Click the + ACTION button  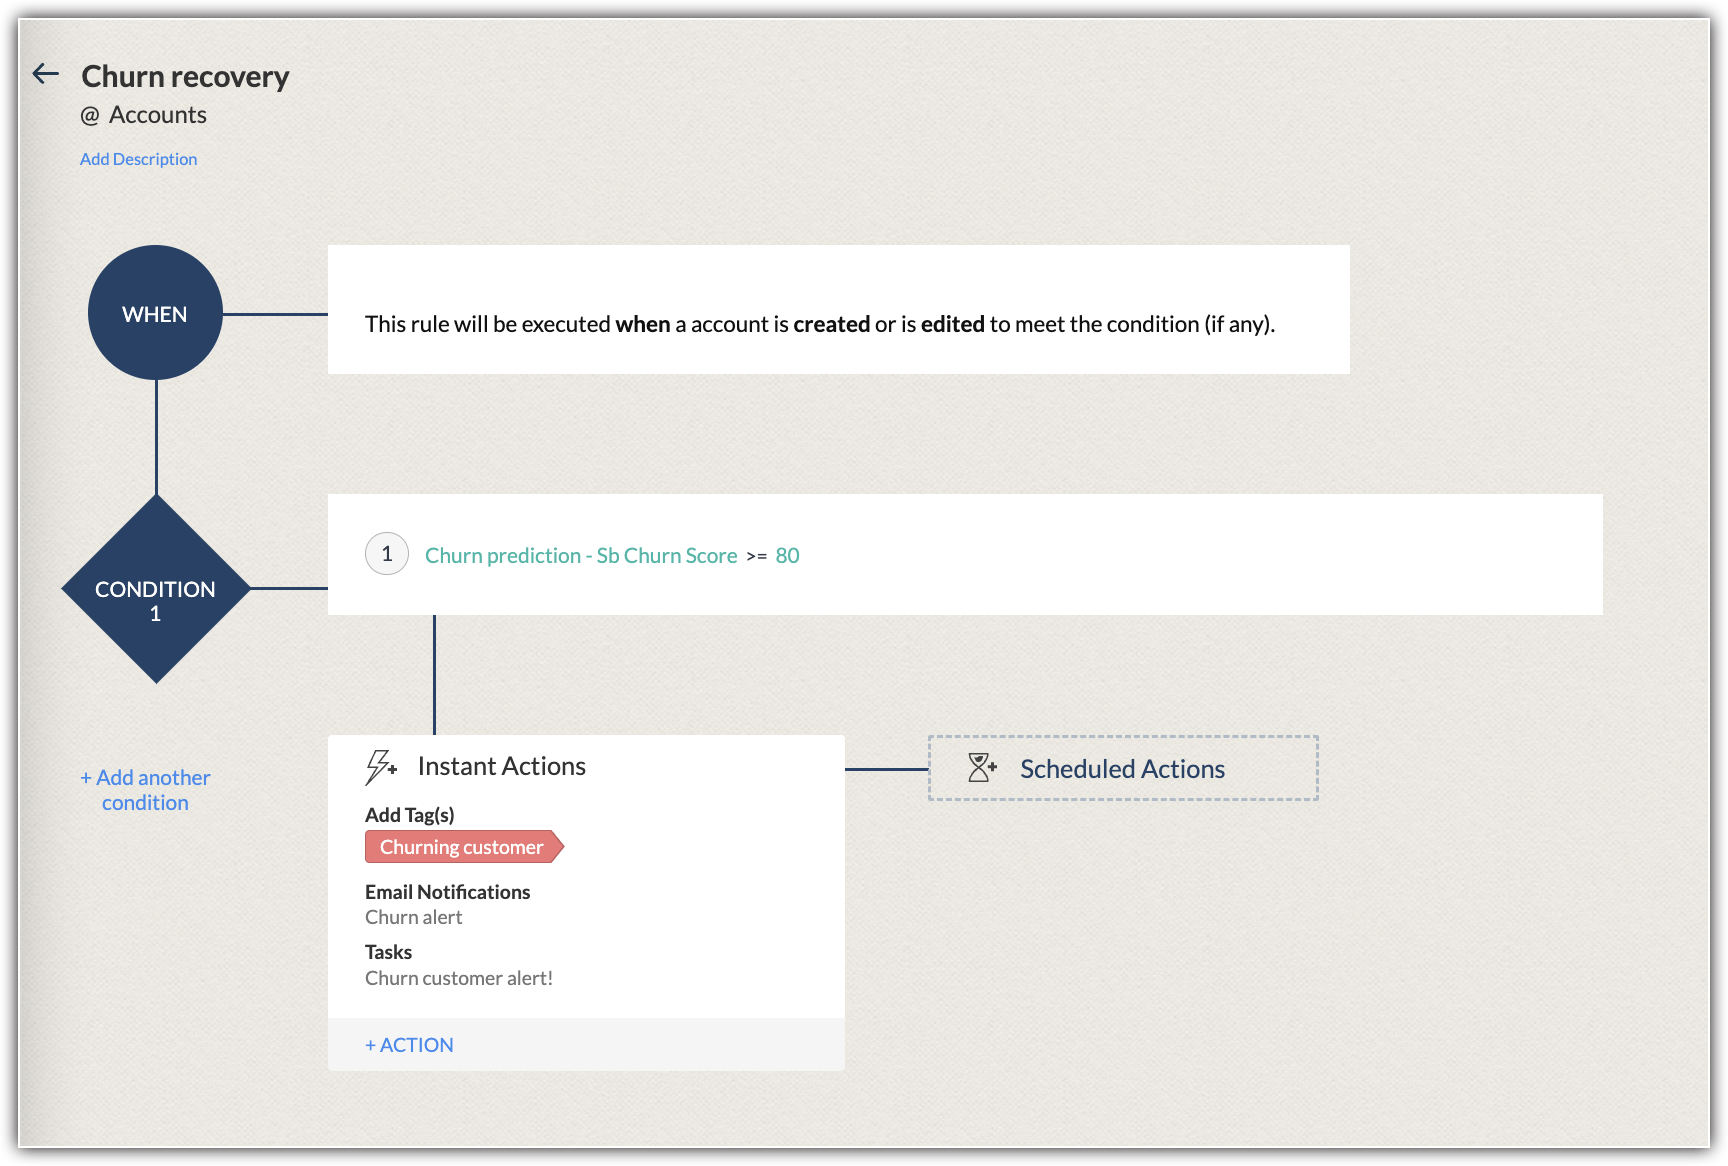[409, 1045]
